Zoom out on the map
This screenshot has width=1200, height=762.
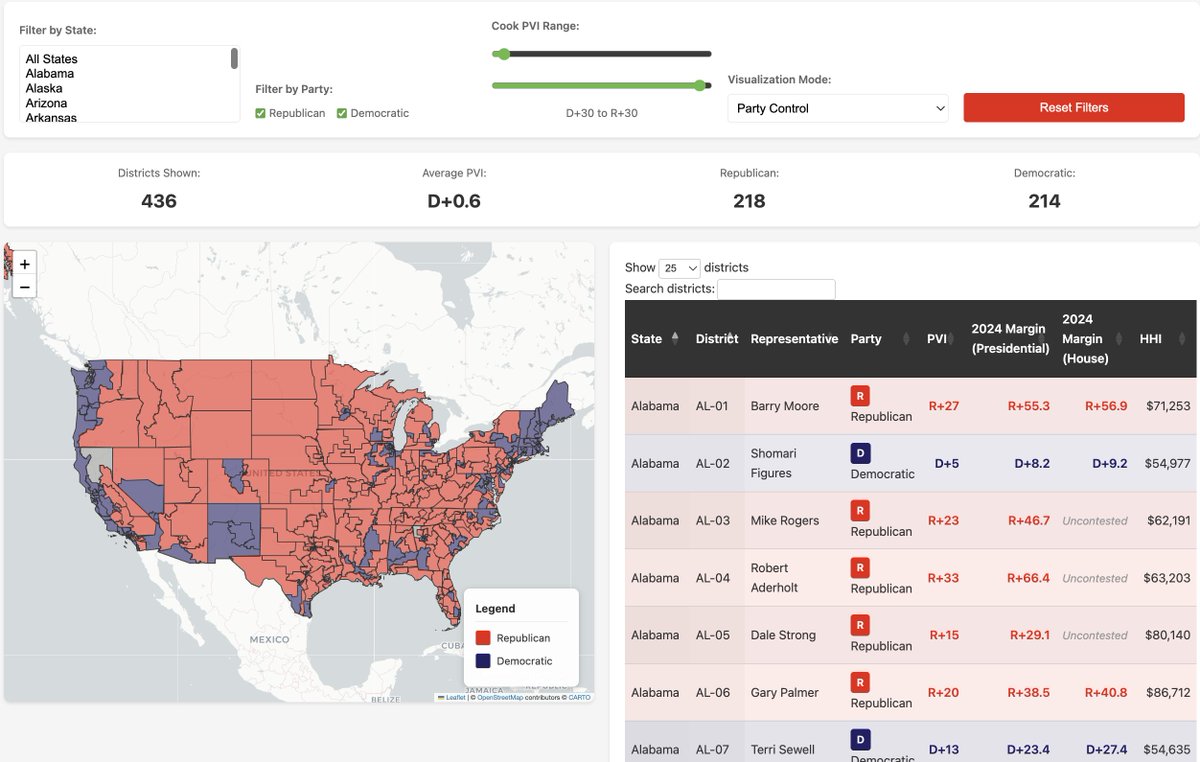click(x=25, y=288)
